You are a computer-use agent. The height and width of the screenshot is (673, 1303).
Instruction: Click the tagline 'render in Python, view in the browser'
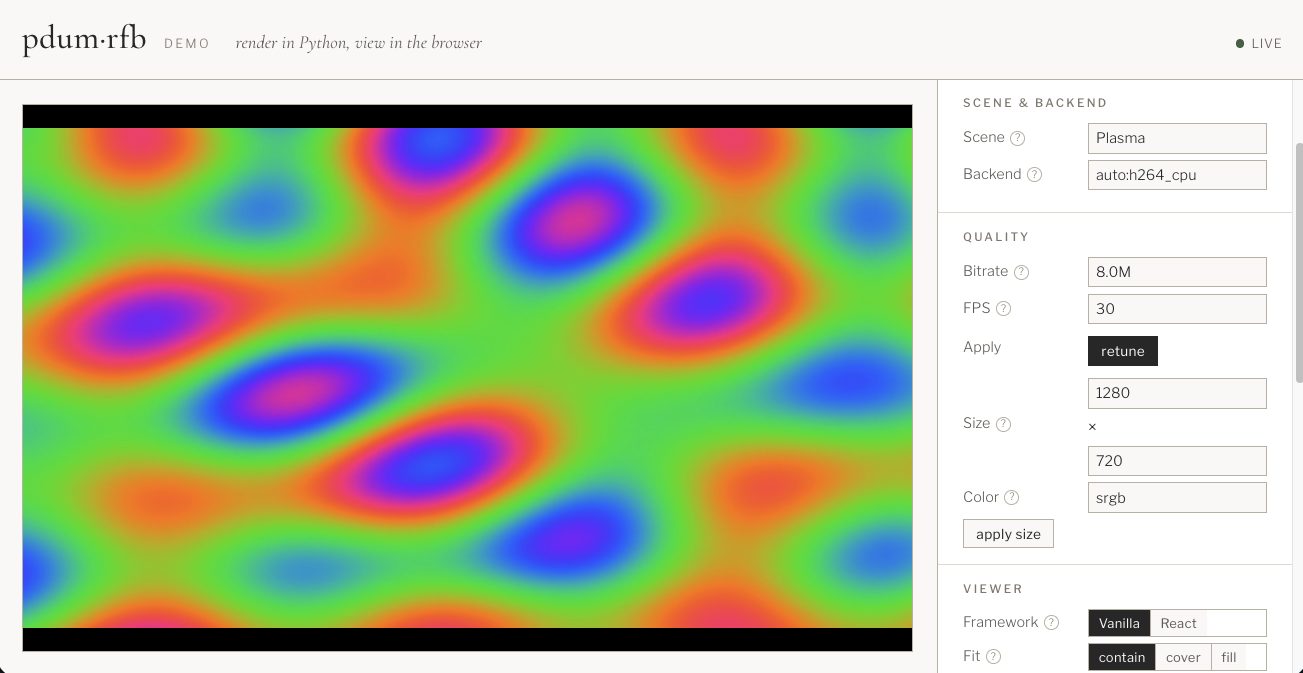coord(358,43)
